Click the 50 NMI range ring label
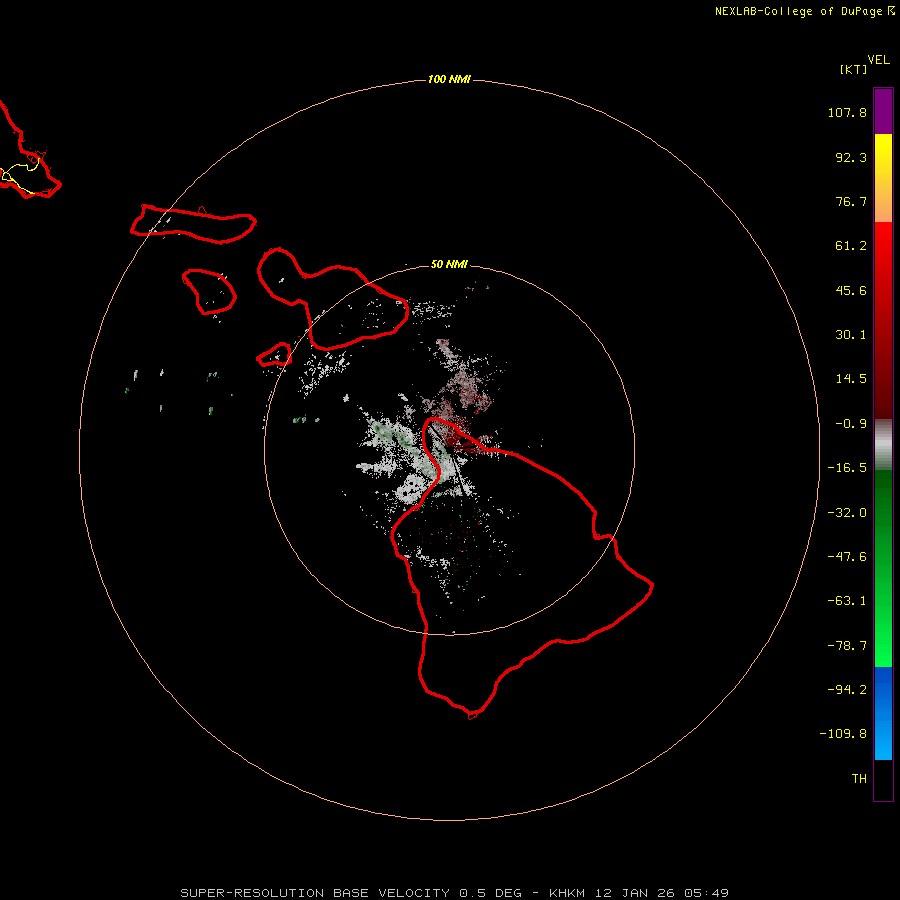 449,264
